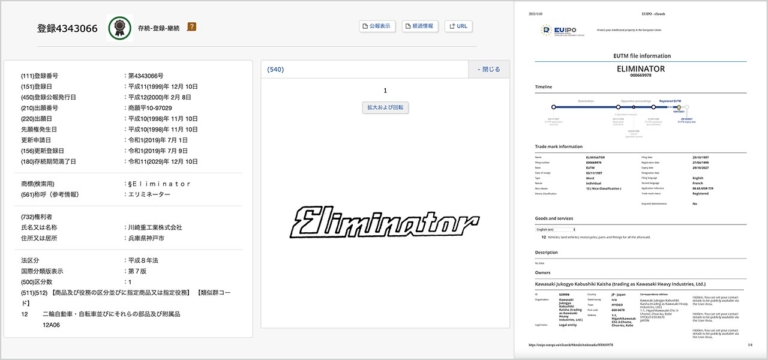
Task: Select the address 兵庫県神戸市
Action: pyautogui.click(x=146, y=238)
